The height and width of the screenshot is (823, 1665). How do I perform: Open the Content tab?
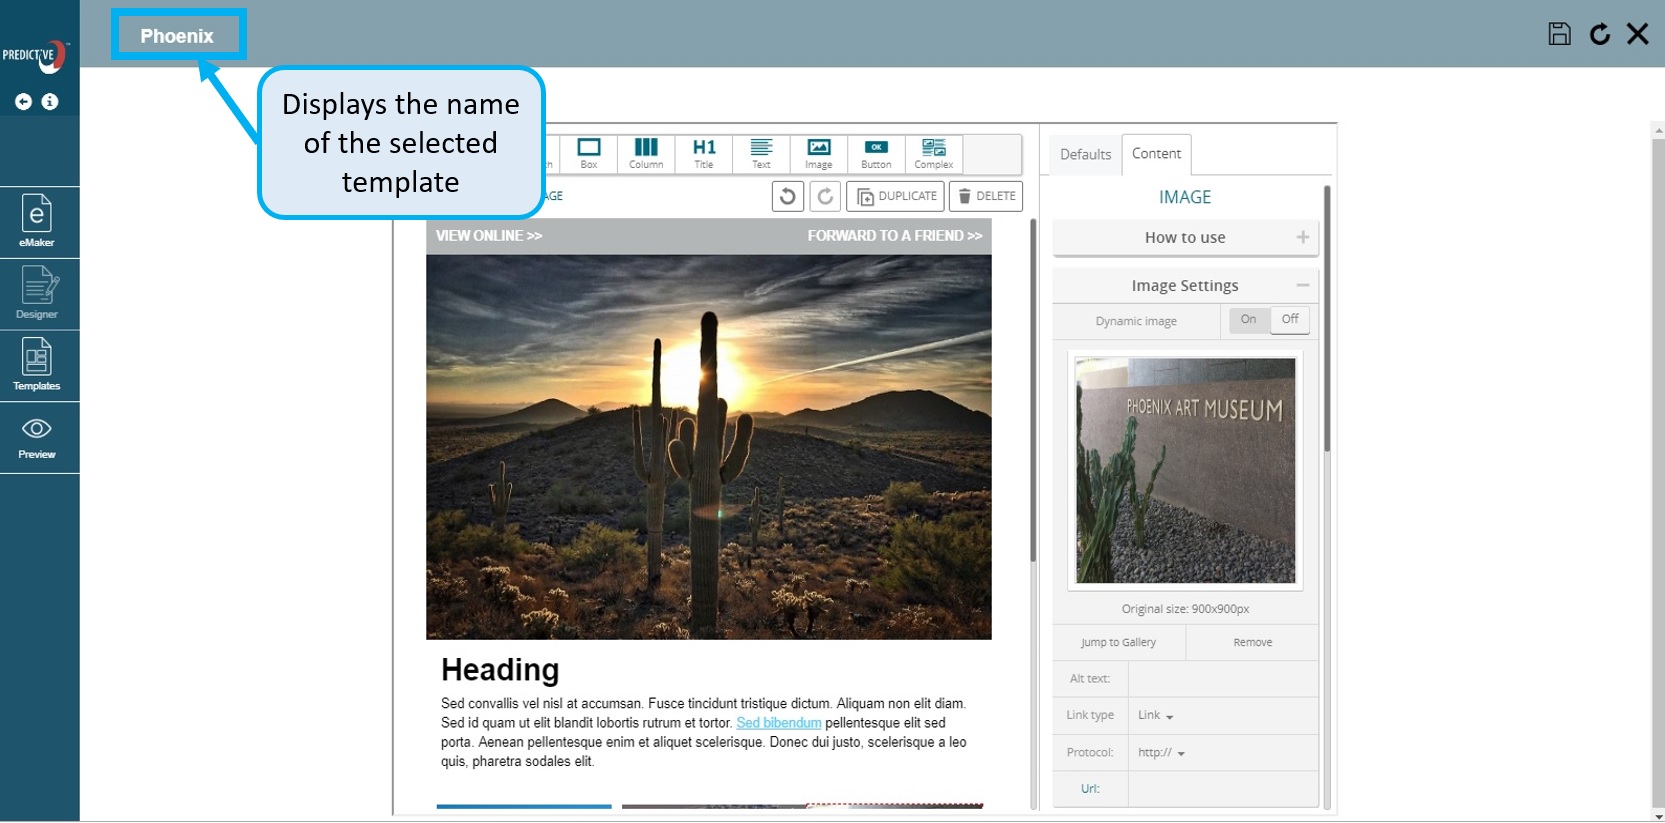click(x=1156, y=154)
